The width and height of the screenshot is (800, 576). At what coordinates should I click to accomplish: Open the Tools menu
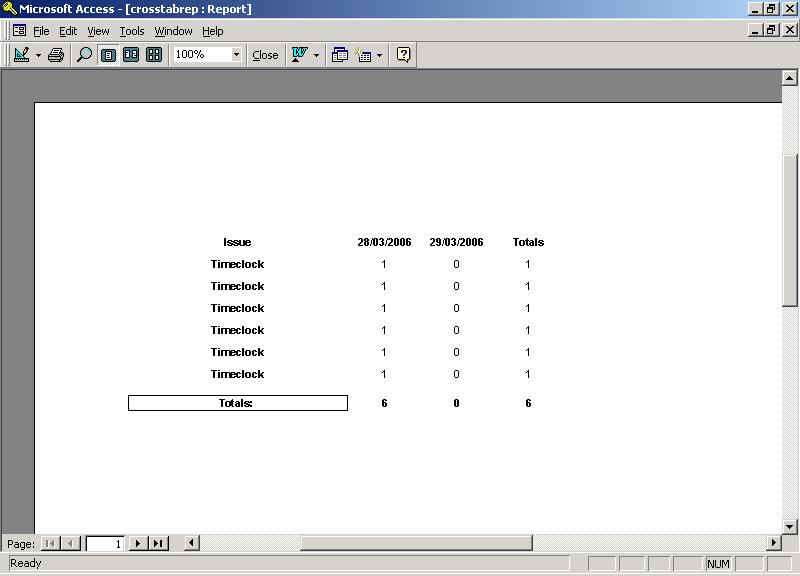pyautogui.click(x=132, y=31)
